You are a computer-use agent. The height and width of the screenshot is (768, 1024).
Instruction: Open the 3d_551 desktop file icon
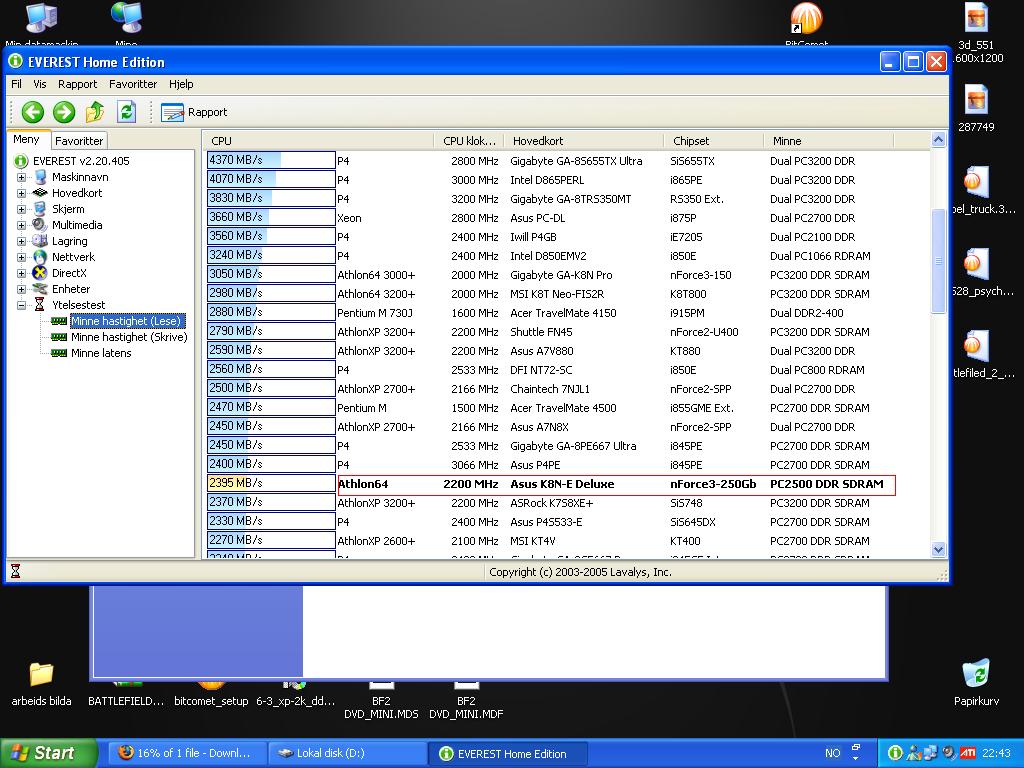[976, 18]
